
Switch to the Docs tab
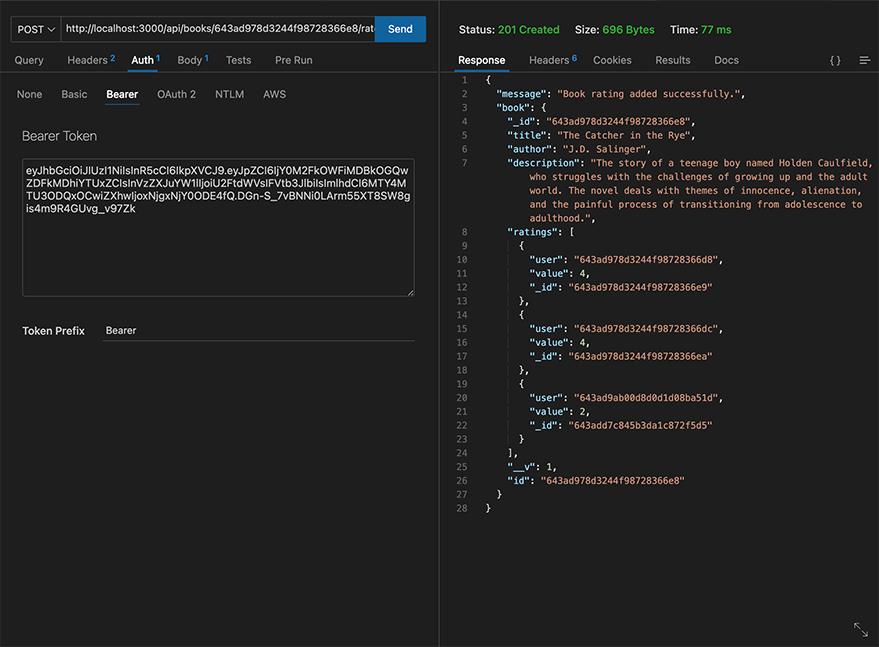726,60
